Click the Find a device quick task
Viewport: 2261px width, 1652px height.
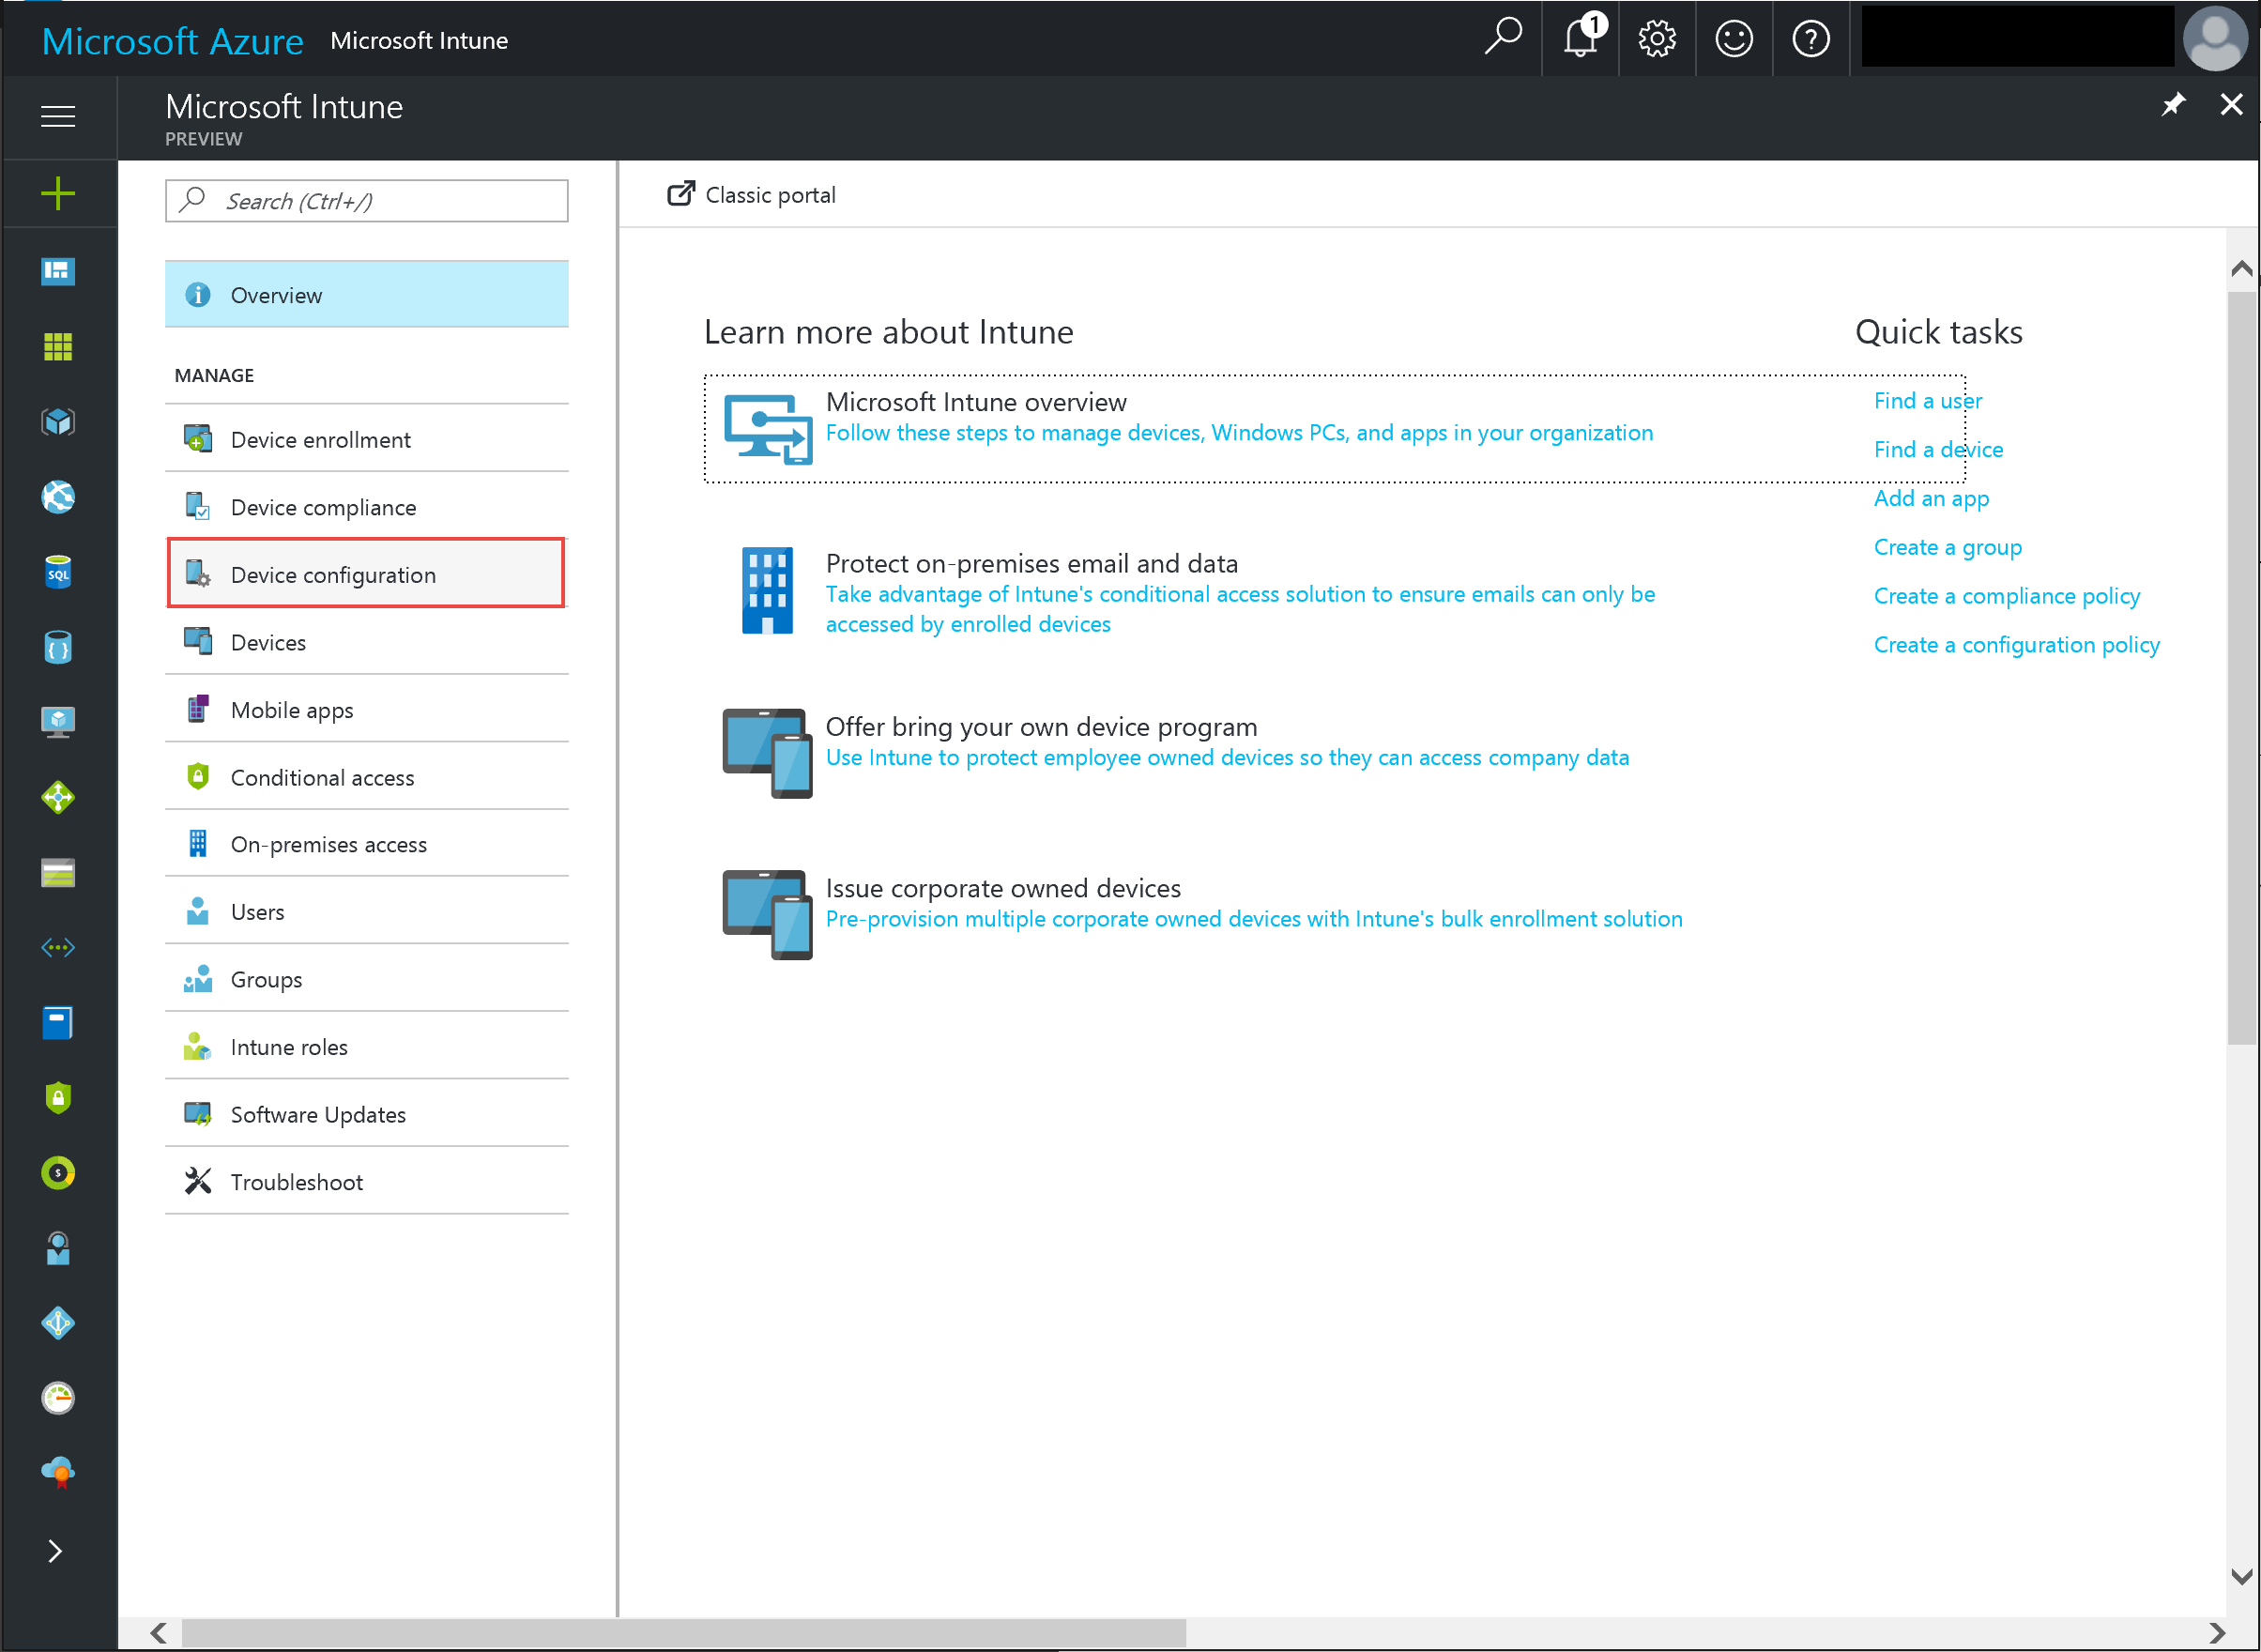point(1937,450)
